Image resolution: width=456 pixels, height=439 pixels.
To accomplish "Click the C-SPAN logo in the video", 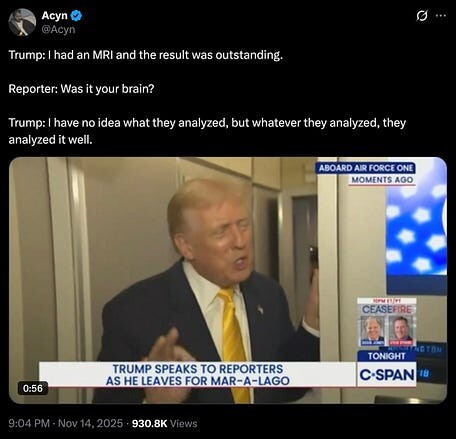I will point(387,375).
